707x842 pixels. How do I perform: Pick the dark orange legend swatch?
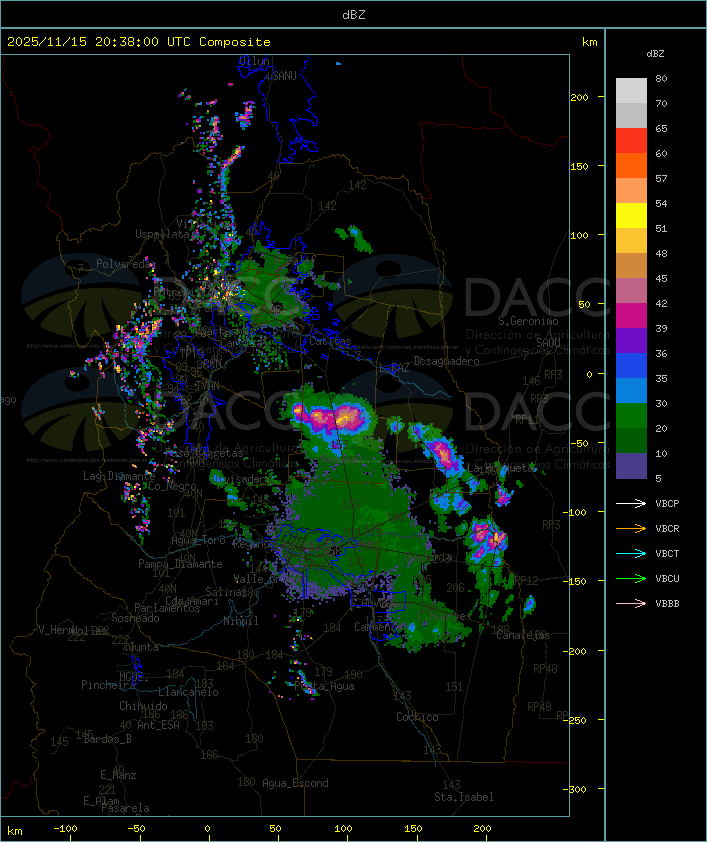(x=631, y=165)
